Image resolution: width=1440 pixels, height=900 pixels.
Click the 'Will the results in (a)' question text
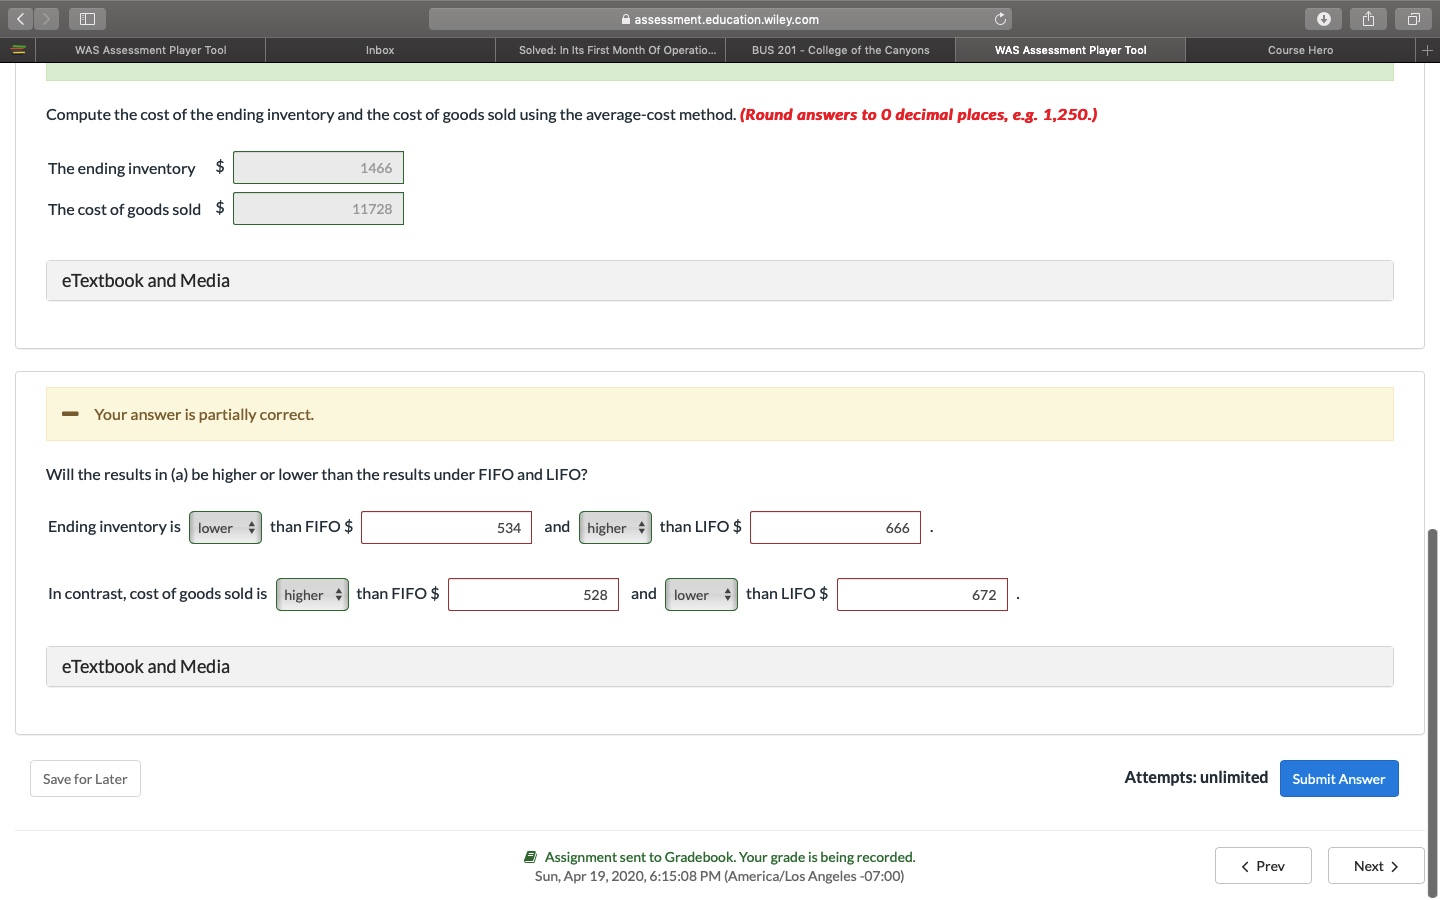[317, 474]
